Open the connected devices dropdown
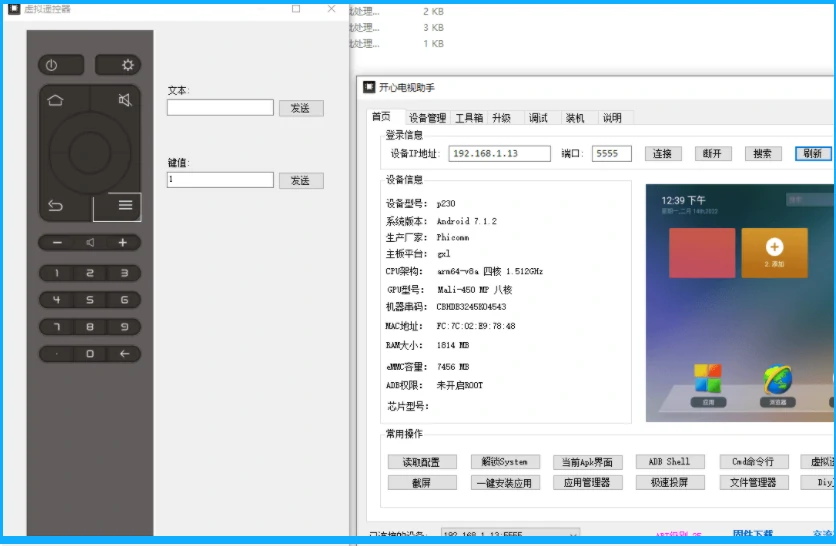Viewport: 836px width, 546px height. point(572,535)
